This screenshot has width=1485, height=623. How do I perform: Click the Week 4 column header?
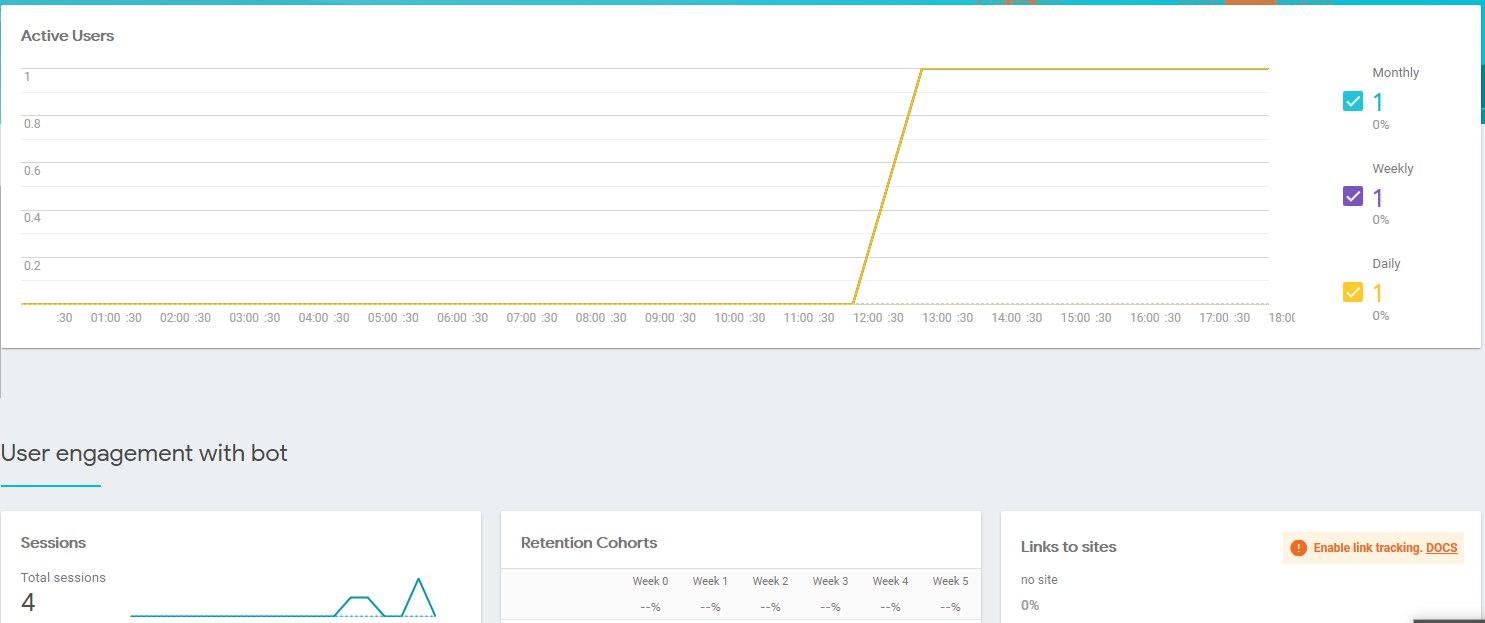890,581
